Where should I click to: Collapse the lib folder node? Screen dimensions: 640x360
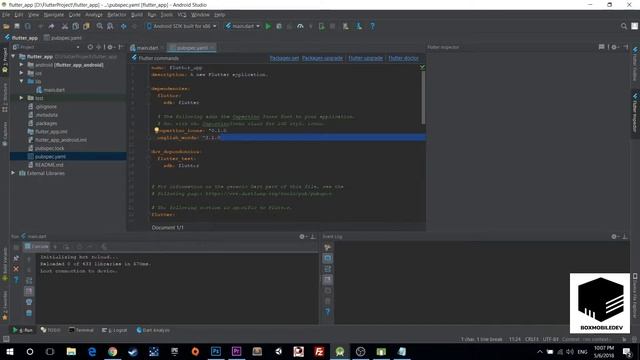21,81
